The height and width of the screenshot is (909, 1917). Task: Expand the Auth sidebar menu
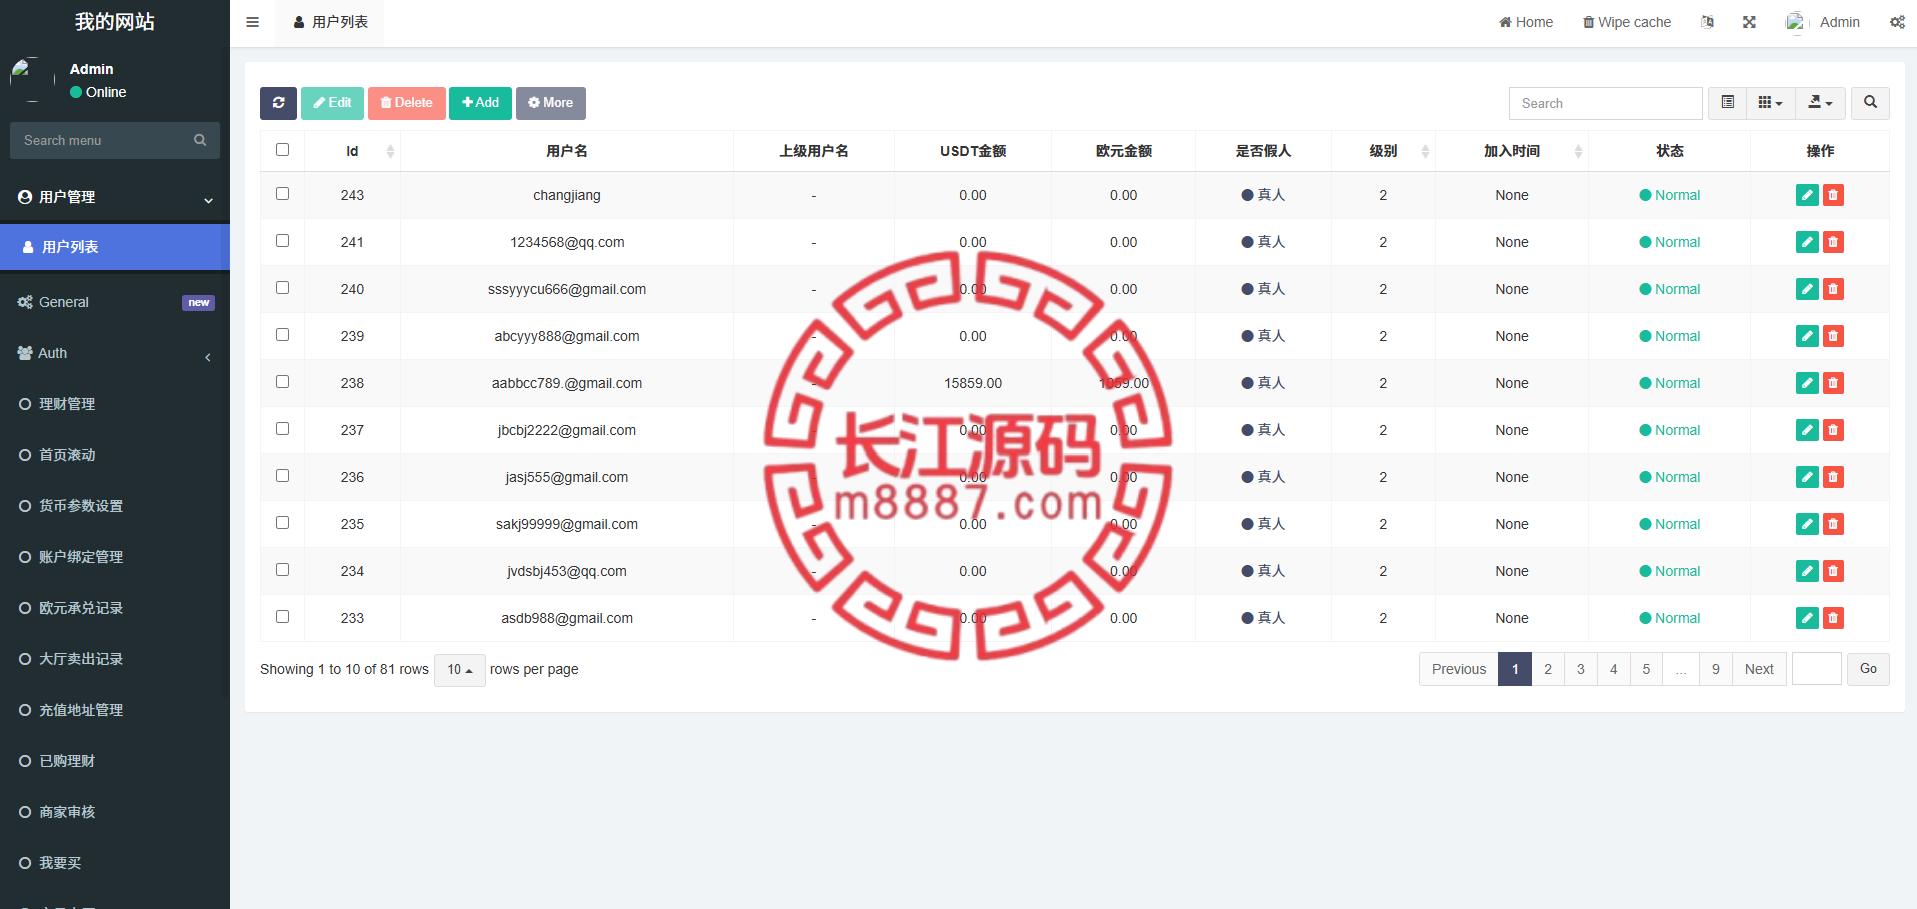point(115,353)
